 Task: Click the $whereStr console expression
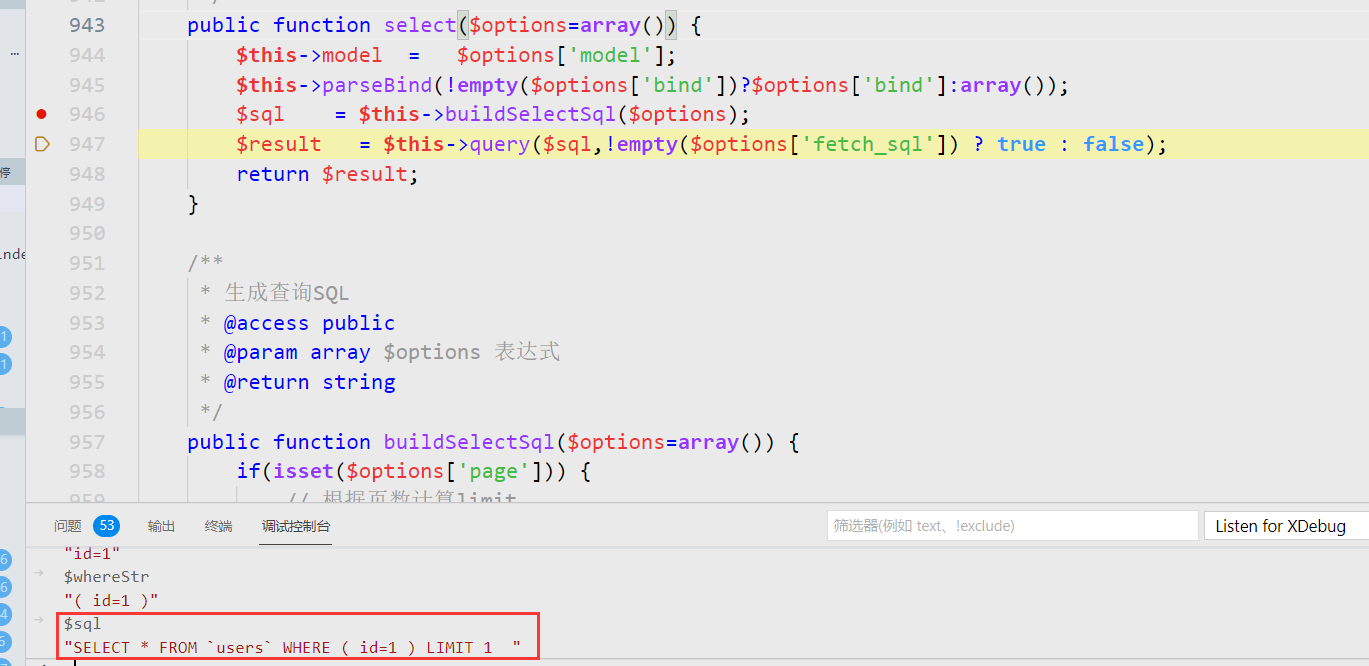106,576
